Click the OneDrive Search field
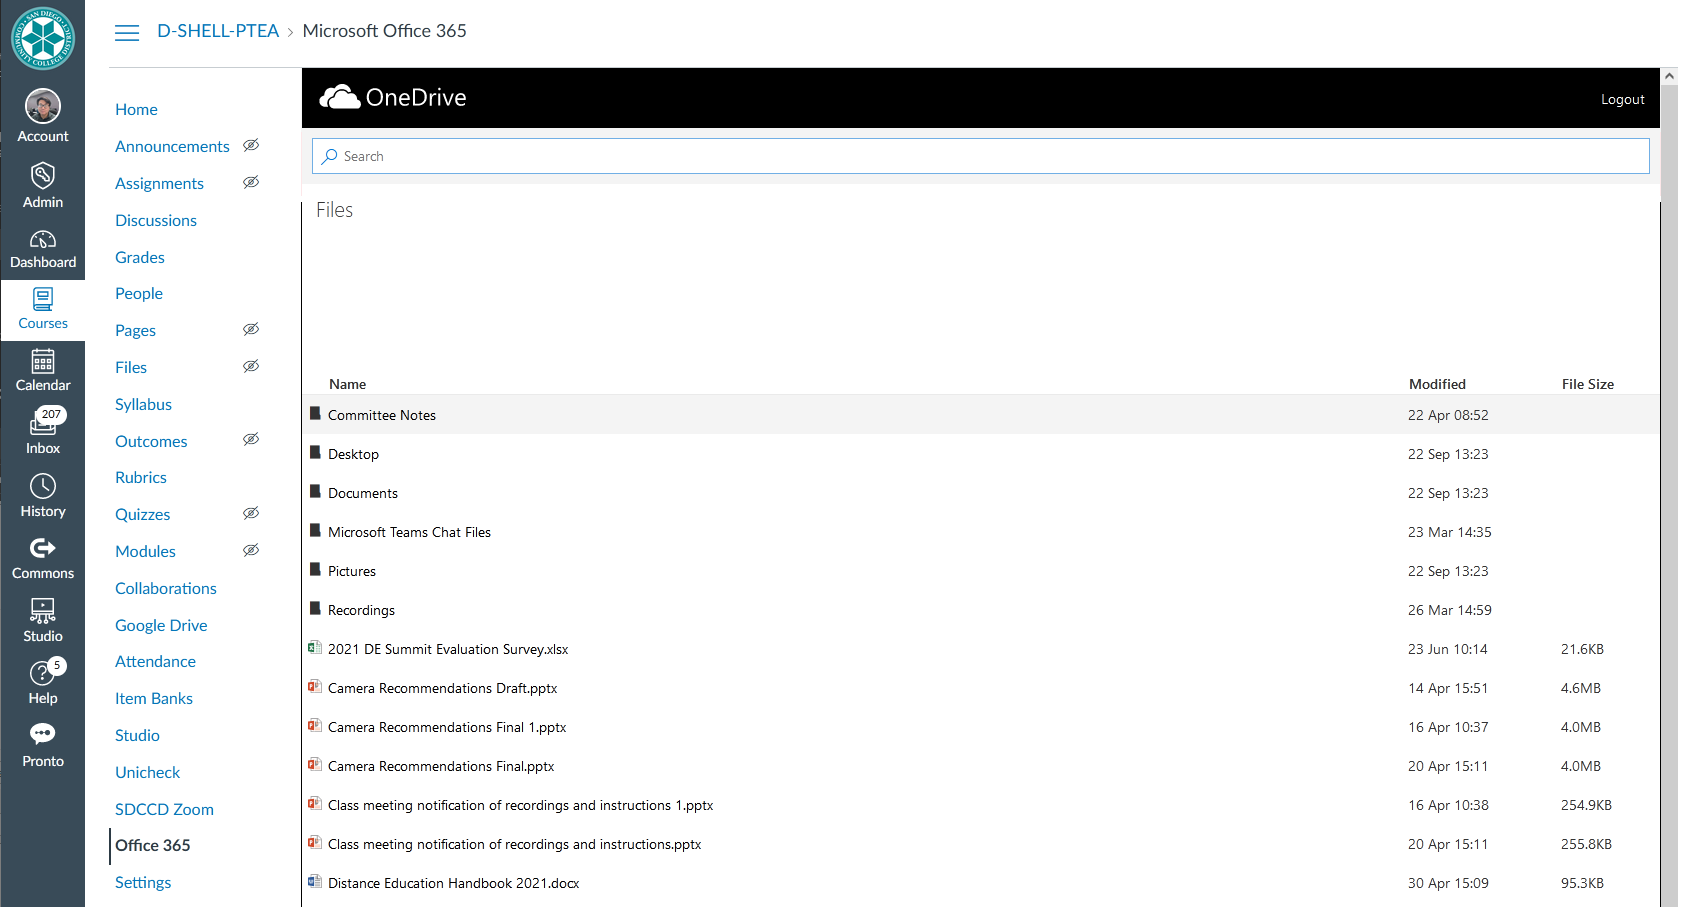The image size is (1695, 907). pos(980,156)
